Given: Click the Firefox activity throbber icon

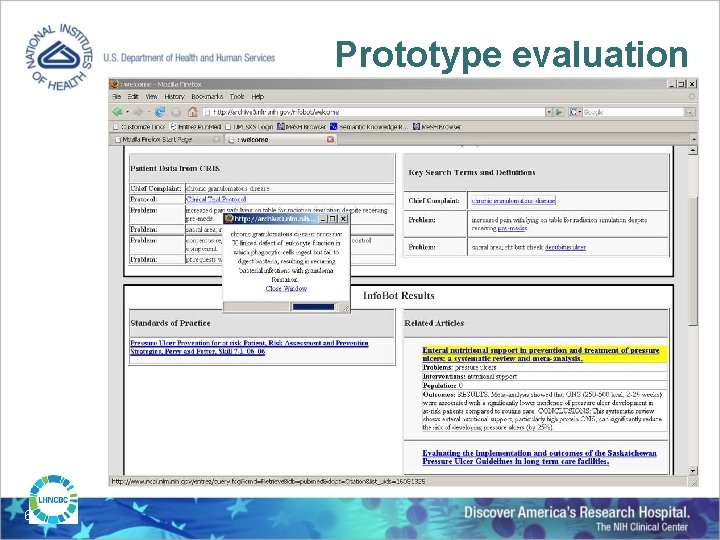Looking at the screenshot, I should click(692, 96).
